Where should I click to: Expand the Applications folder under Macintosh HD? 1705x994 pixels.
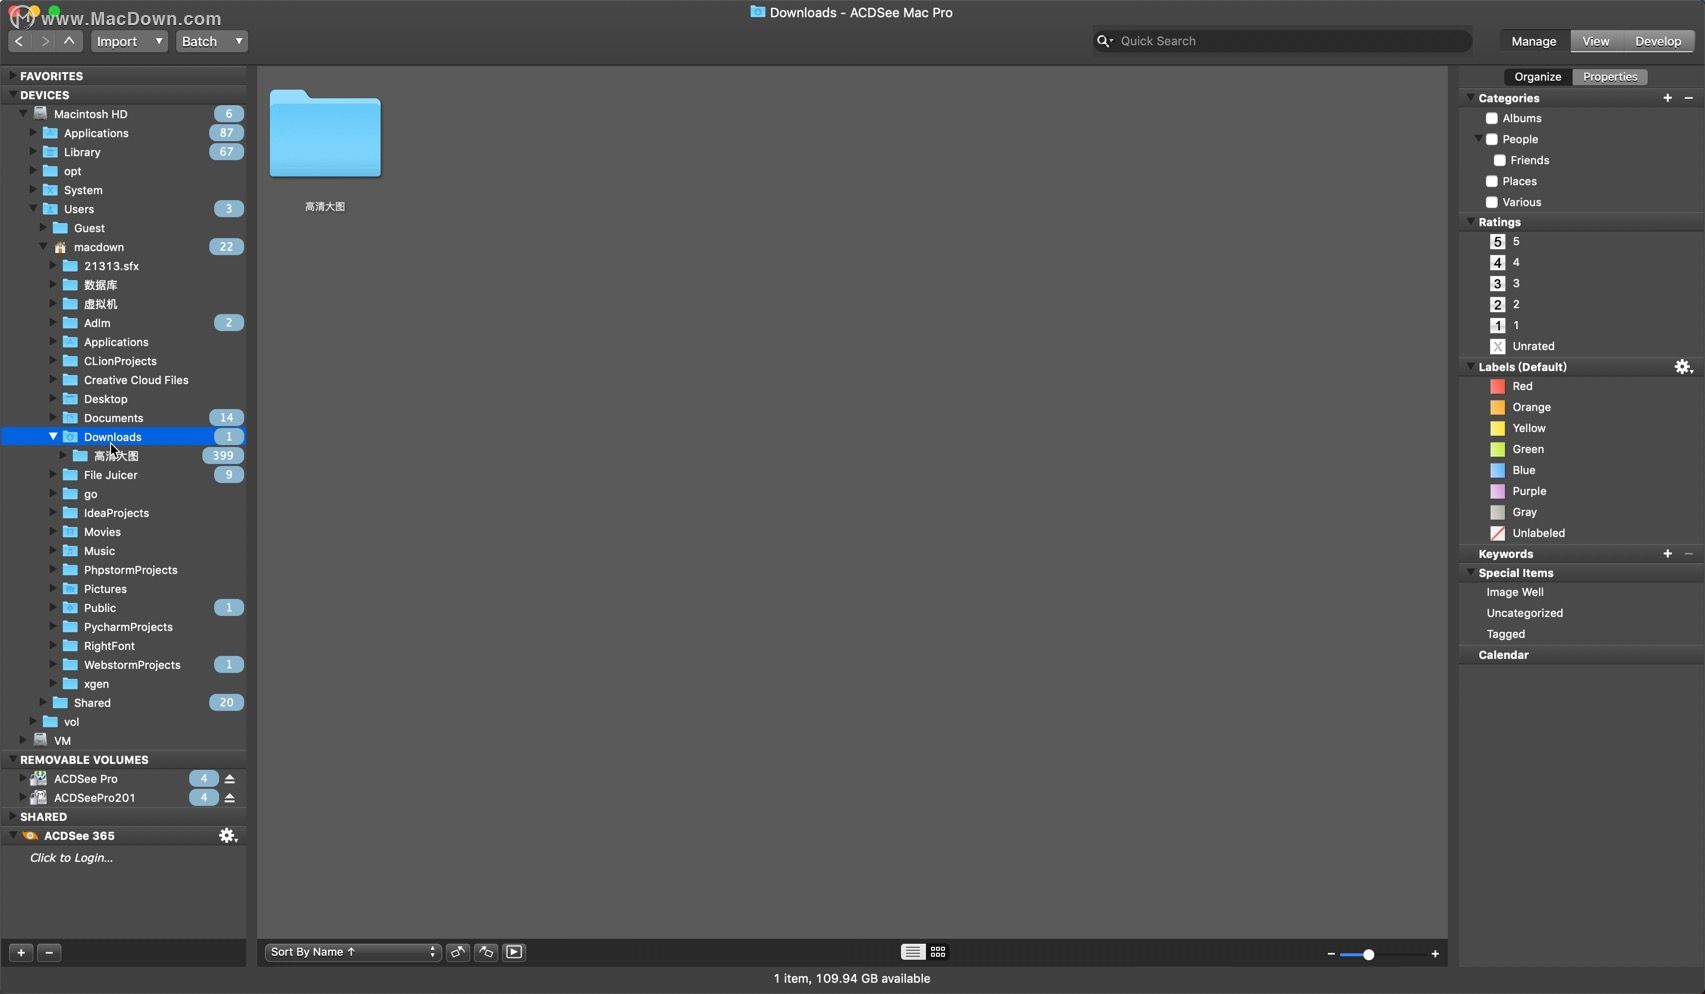[33, 133]
